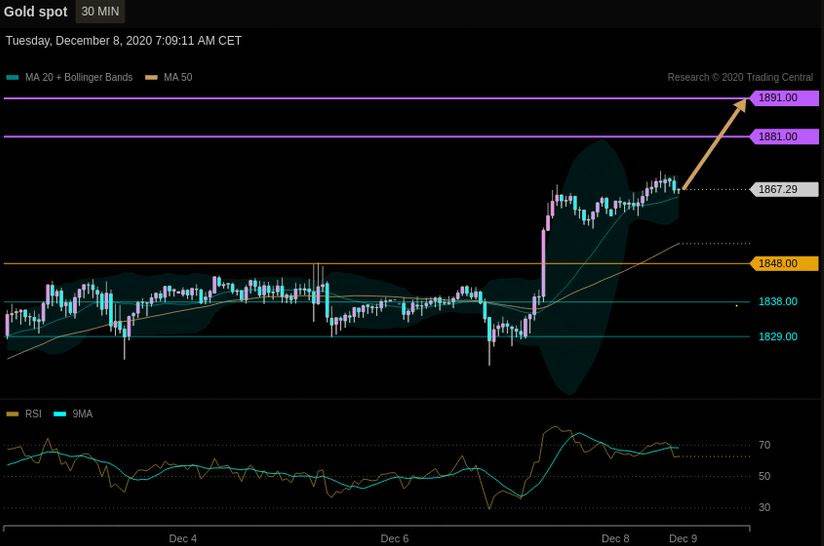
Task: Select the 1891.00 resistance price tag
Action: [x=784, y=98]
